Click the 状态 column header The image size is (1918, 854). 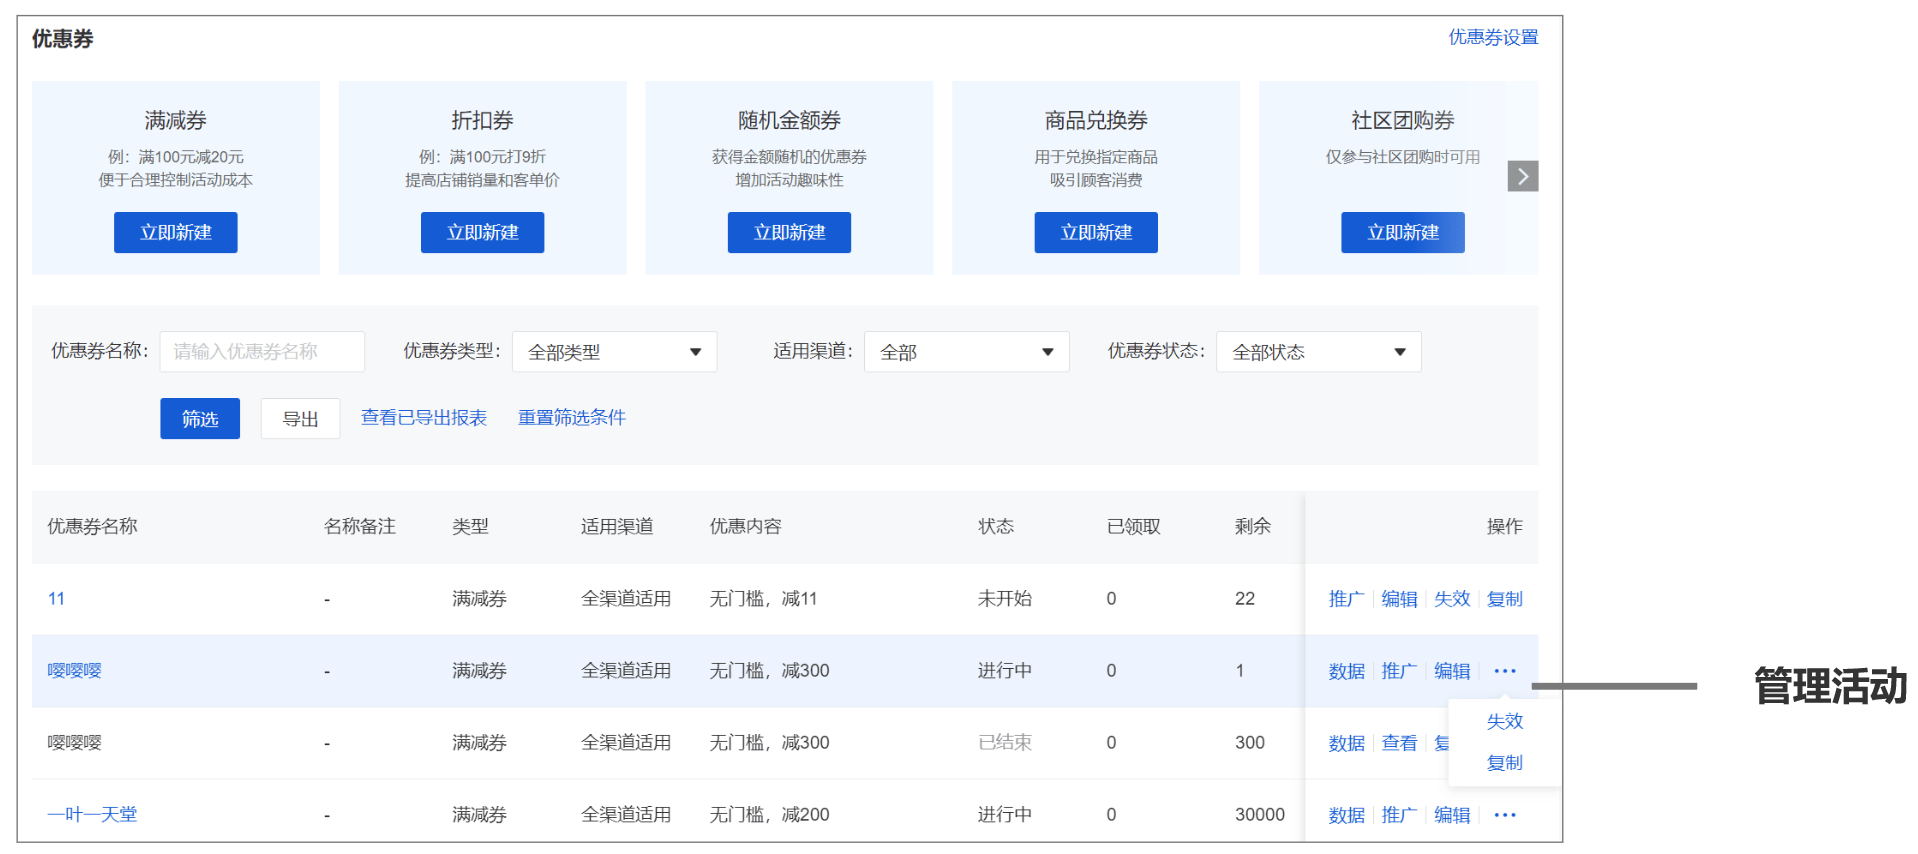(996, 526)
